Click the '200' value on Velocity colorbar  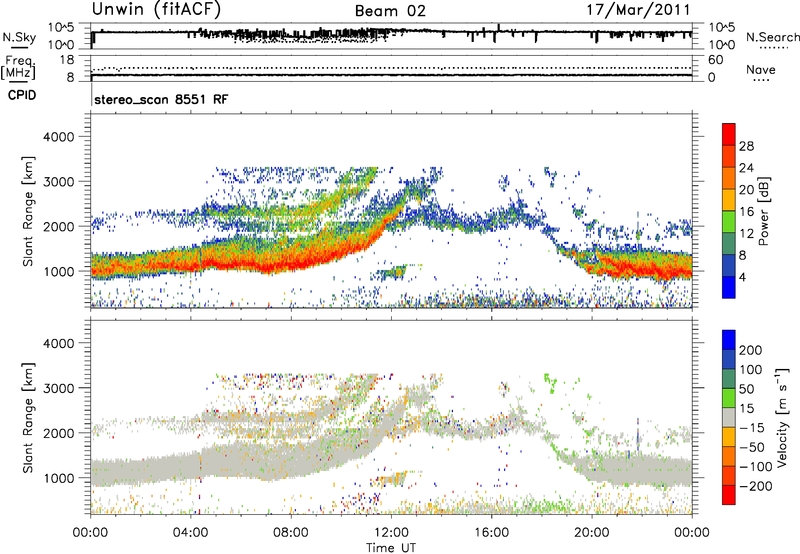[x=751, y=350]
